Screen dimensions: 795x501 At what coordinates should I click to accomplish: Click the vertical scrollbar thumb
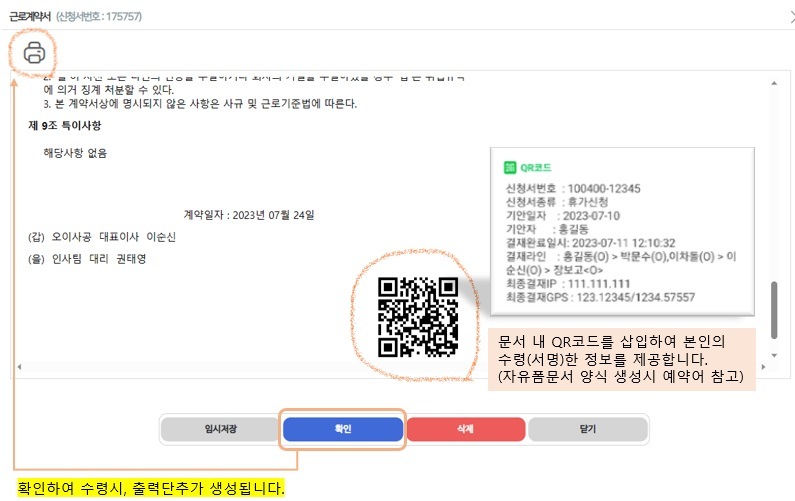pos(774,309)
